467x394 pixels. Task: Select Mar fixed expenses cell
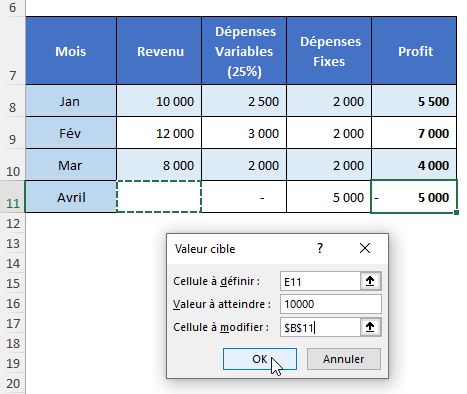click(329, 165)
